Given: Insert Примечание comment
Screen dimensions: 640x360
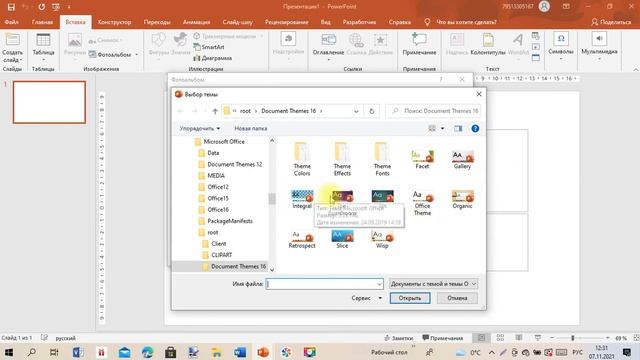Looking at the screenshot, I should (x=419, y=44).
